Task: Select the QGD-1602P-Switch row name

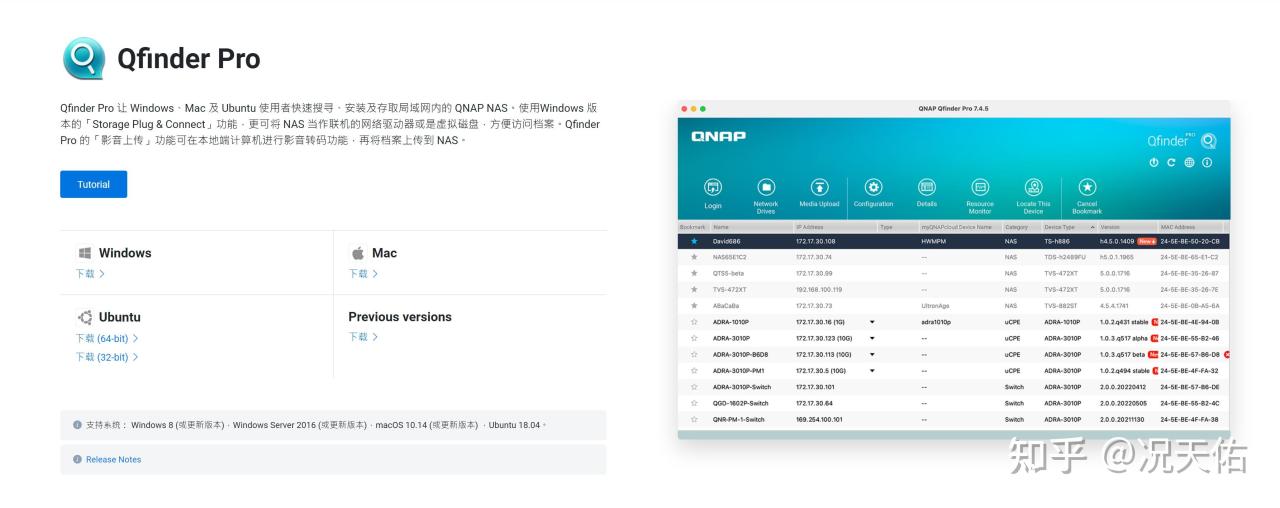Action: 740,403
